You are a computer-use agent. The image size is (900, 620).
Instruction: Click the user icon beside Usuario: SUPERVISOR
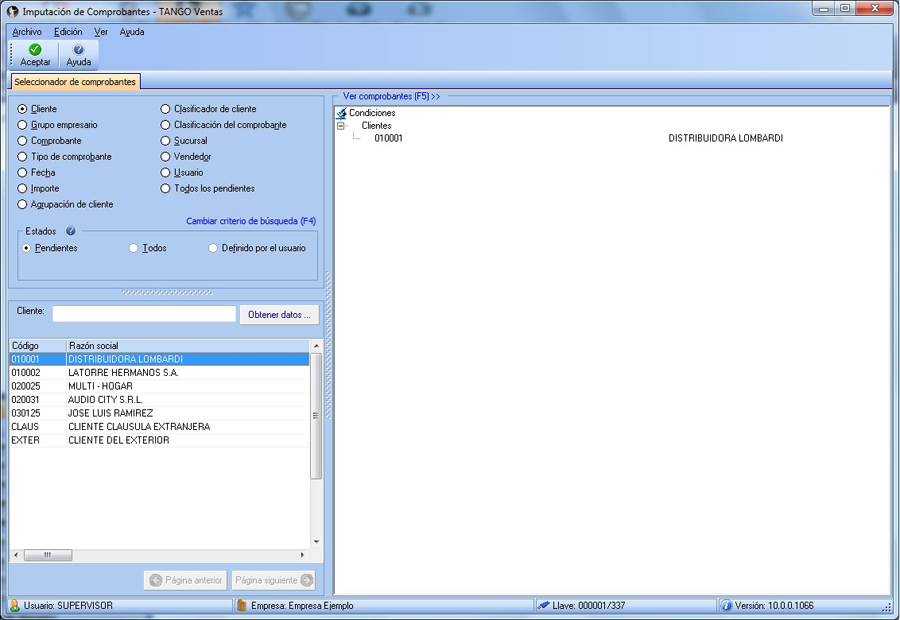click(x=15, y=606)
